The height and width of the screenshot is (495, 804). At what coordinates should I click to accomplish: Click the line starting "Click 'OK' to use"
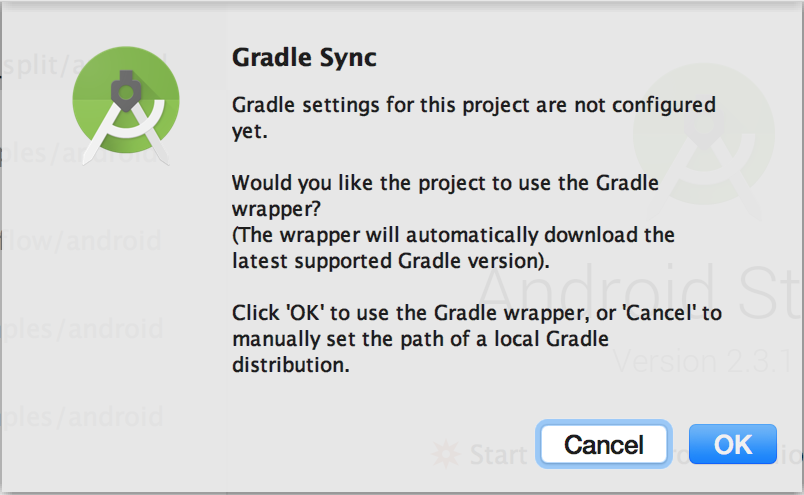(x=476, y=313)
